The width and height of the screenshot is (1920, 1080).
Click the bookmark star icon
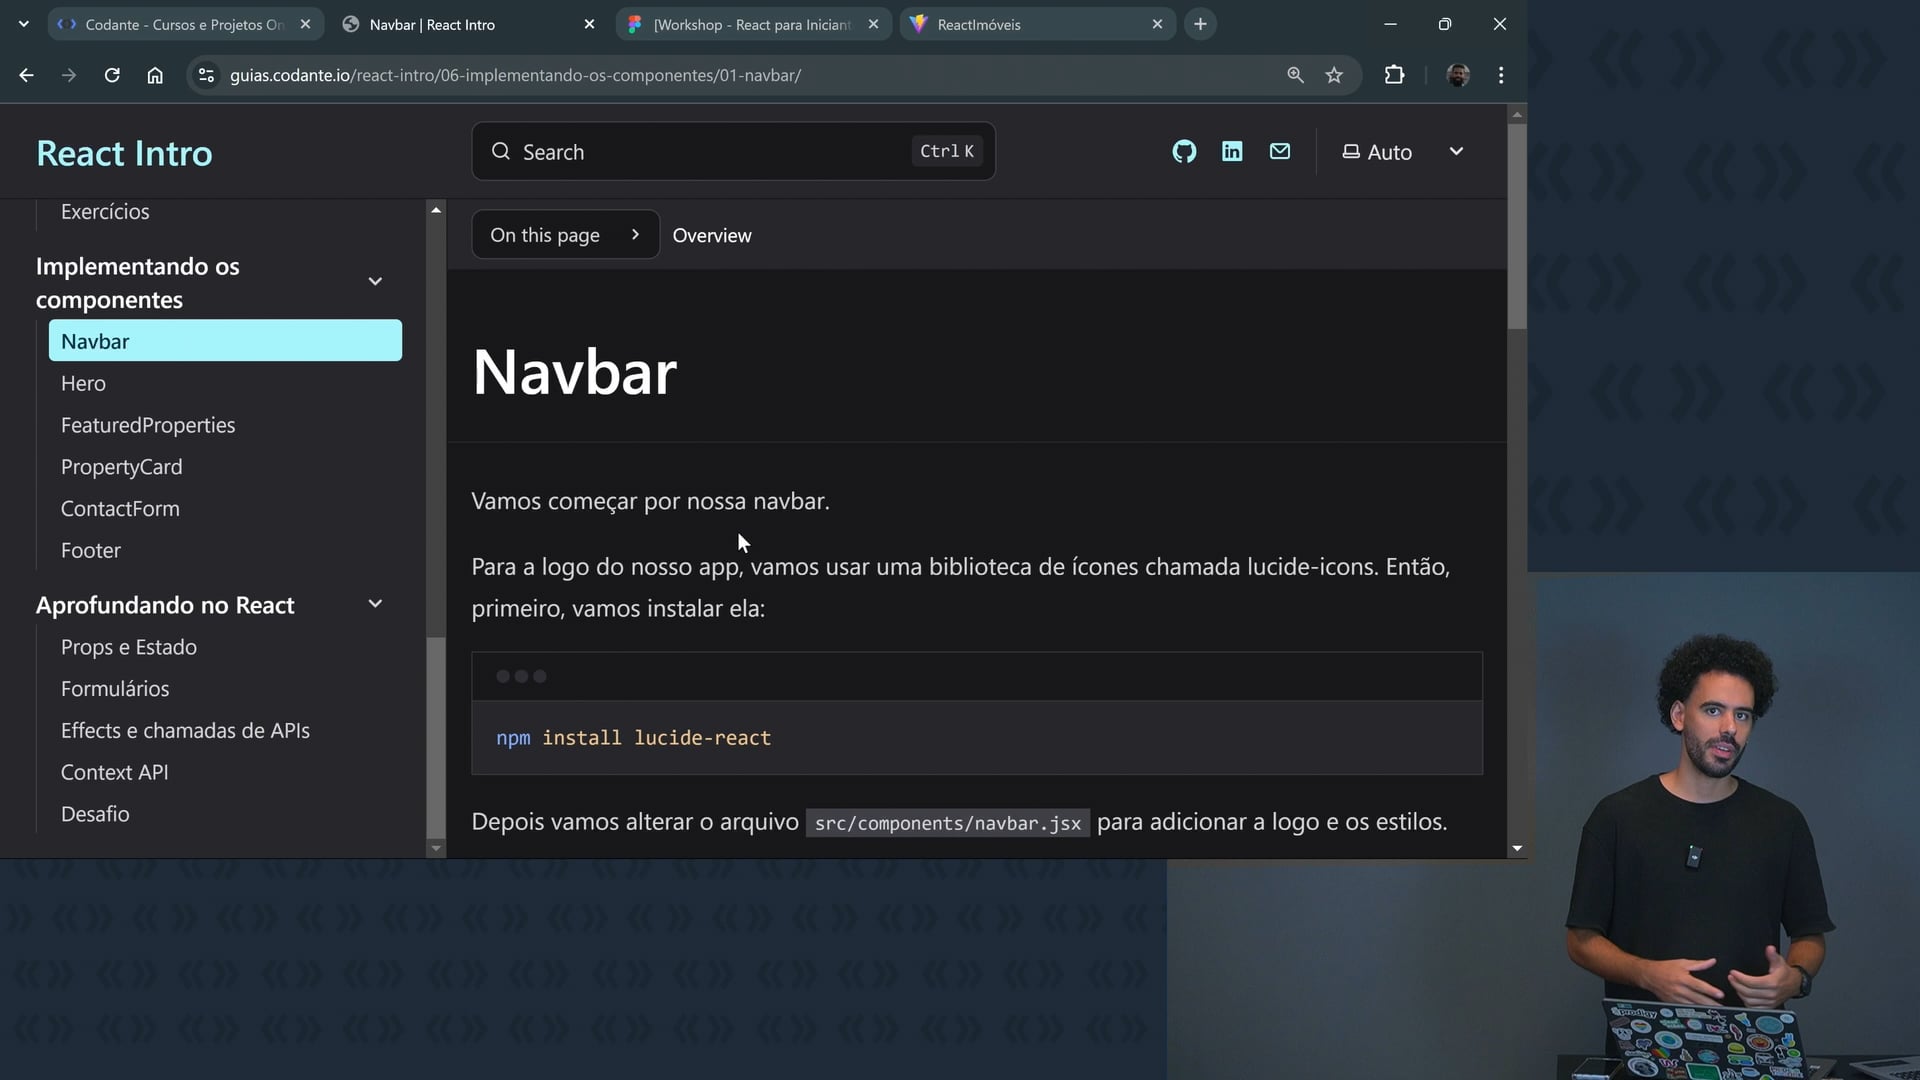click(1334, 75)
